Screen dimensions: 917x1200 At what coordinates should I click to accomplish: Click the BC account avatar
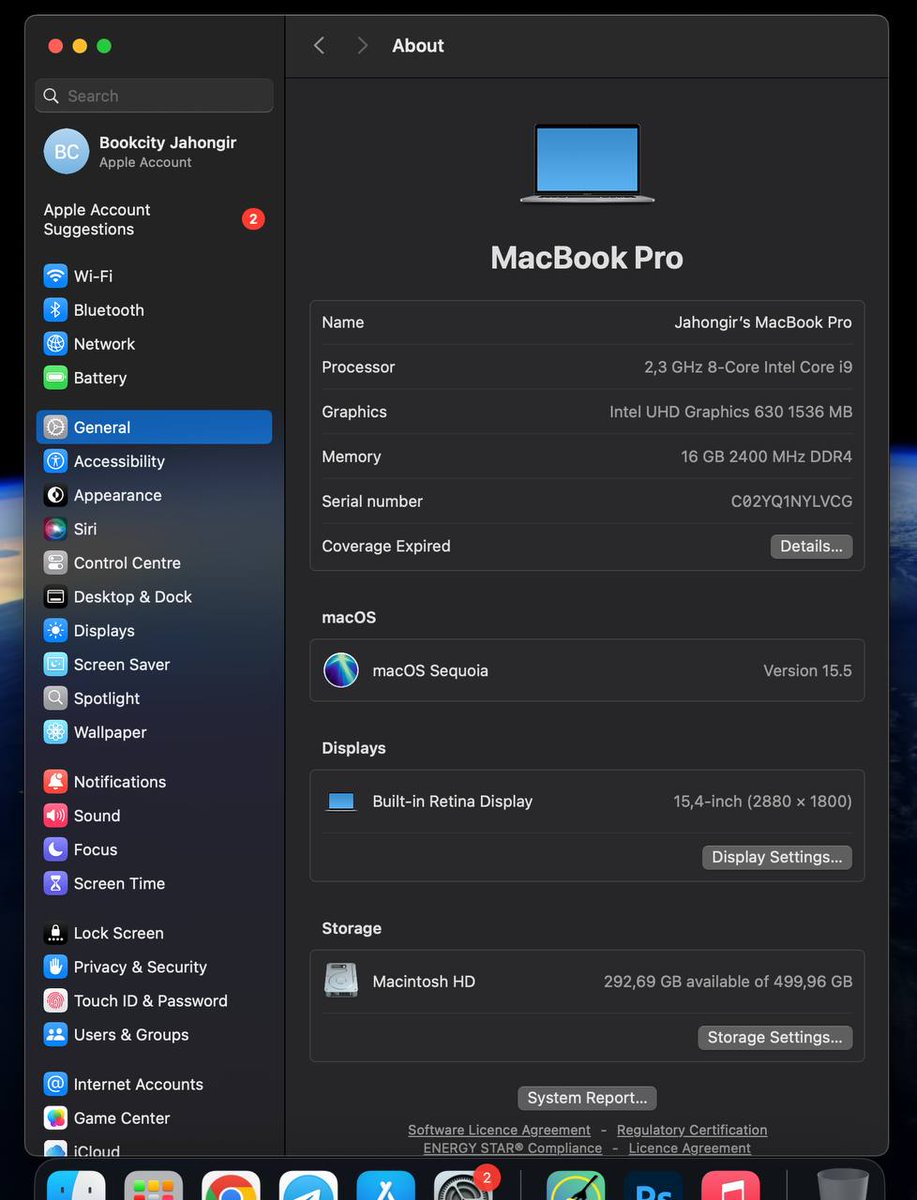66,152
